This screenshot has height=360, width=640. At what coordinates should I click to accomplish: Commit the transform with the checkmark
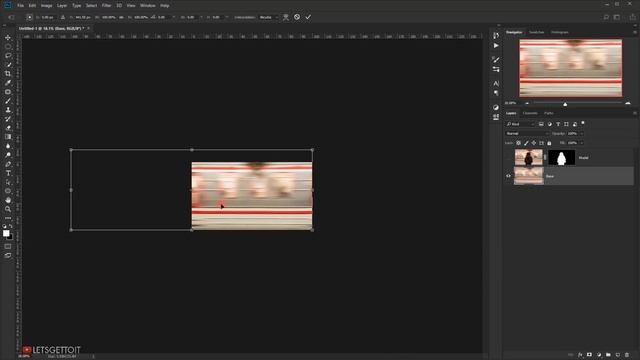308,17
